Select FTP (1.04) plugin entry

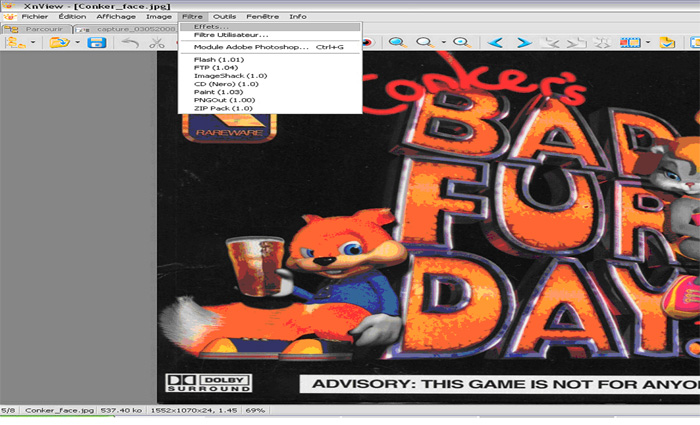click(x=270, y=67)
